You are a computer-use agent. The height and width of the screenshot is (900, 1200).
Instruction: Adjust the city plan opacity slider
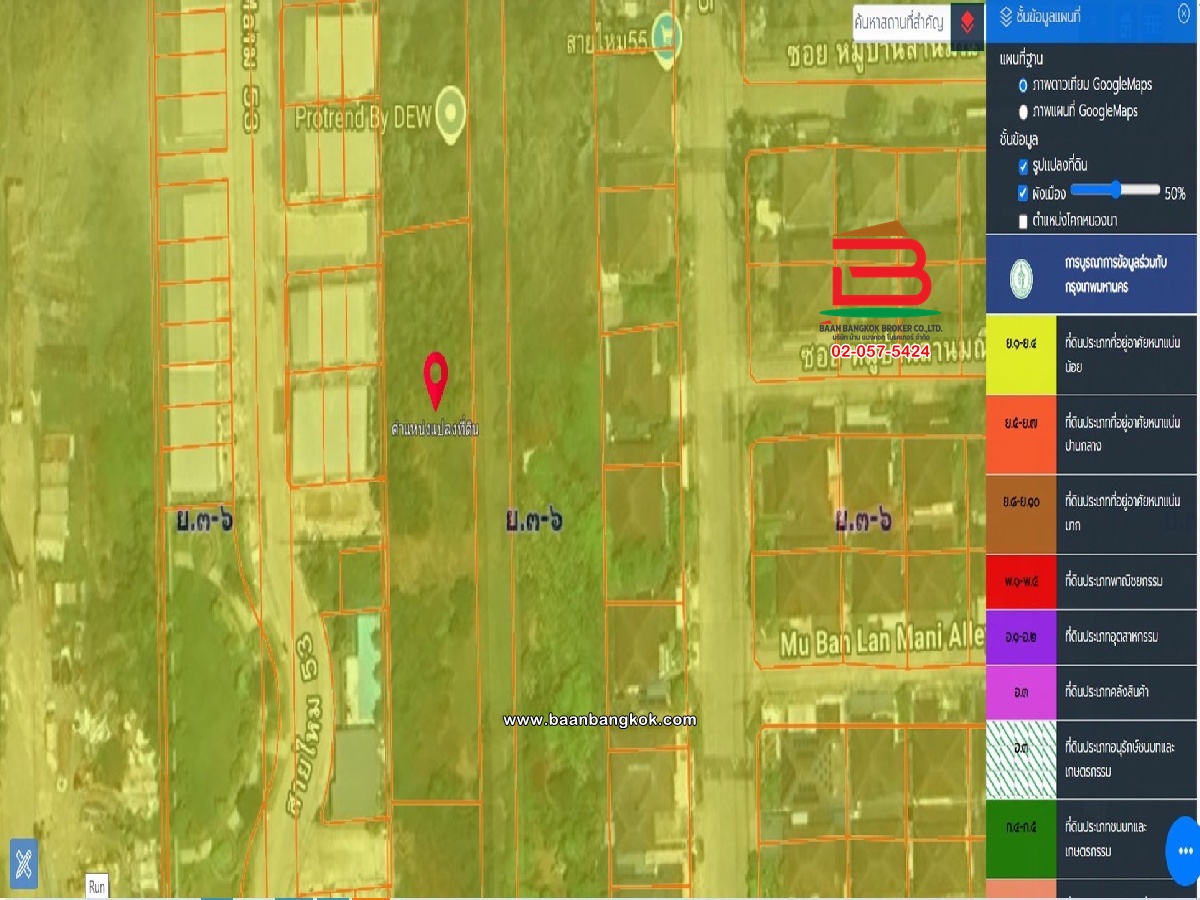click(1115, 190)
